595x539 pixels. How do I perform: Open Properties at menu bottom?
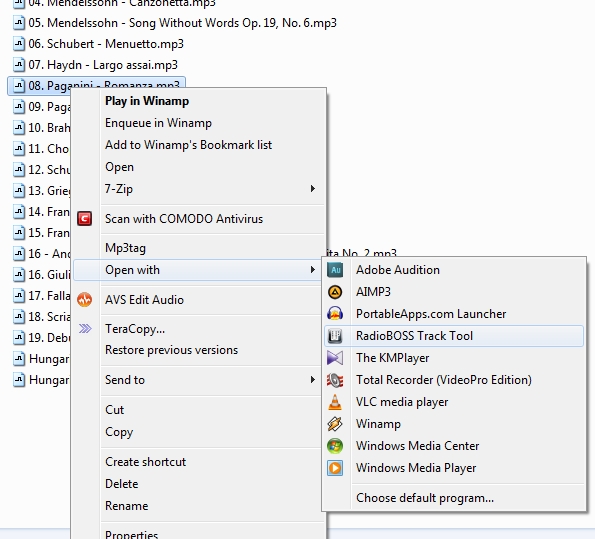click(131, 534)
